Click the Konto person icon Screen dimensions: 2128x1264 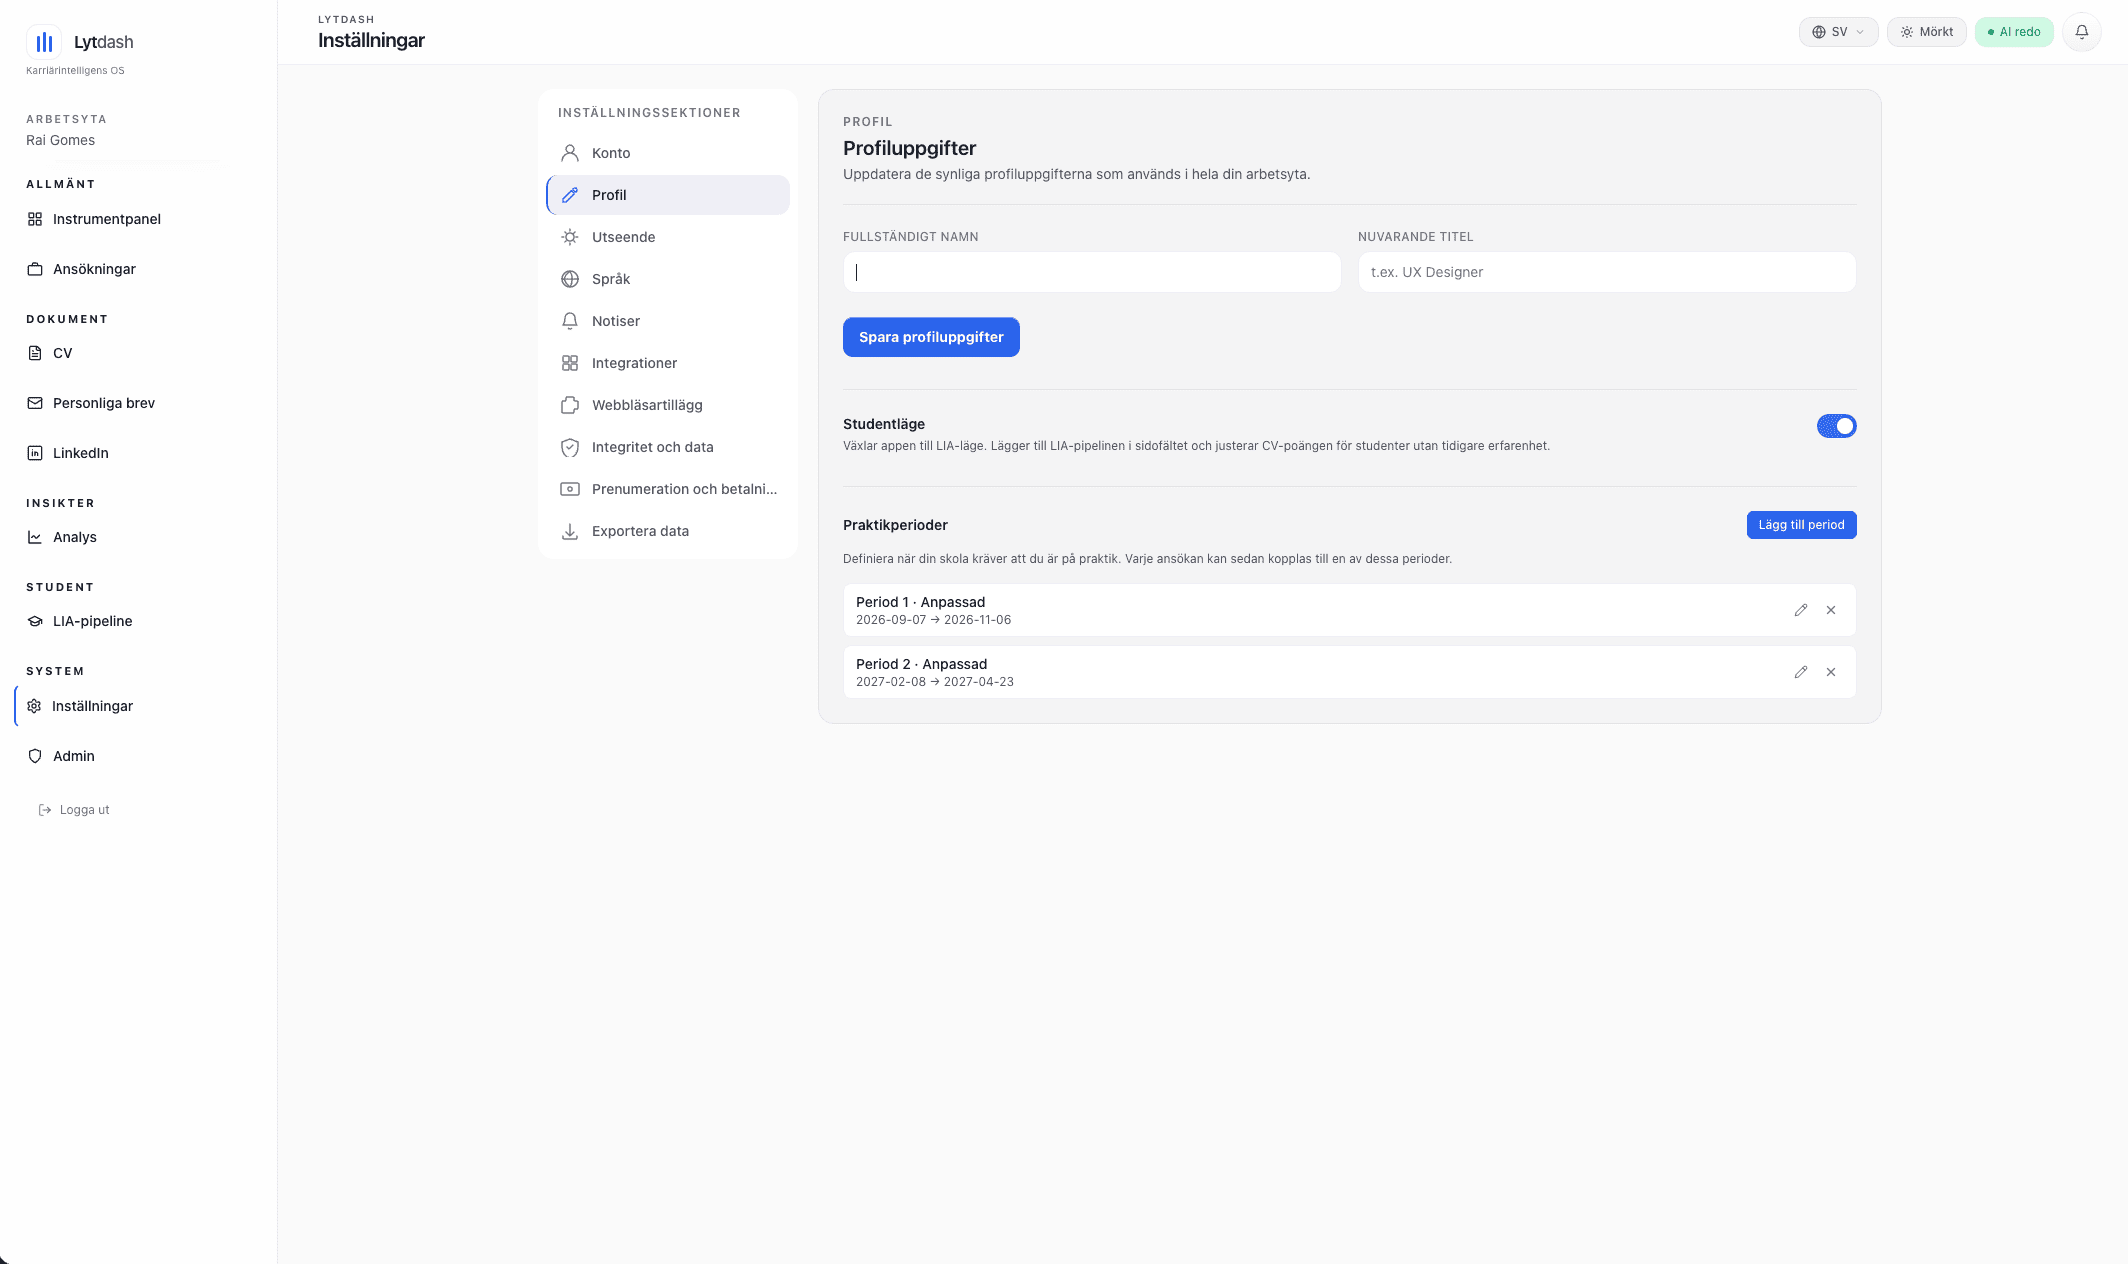570,153
